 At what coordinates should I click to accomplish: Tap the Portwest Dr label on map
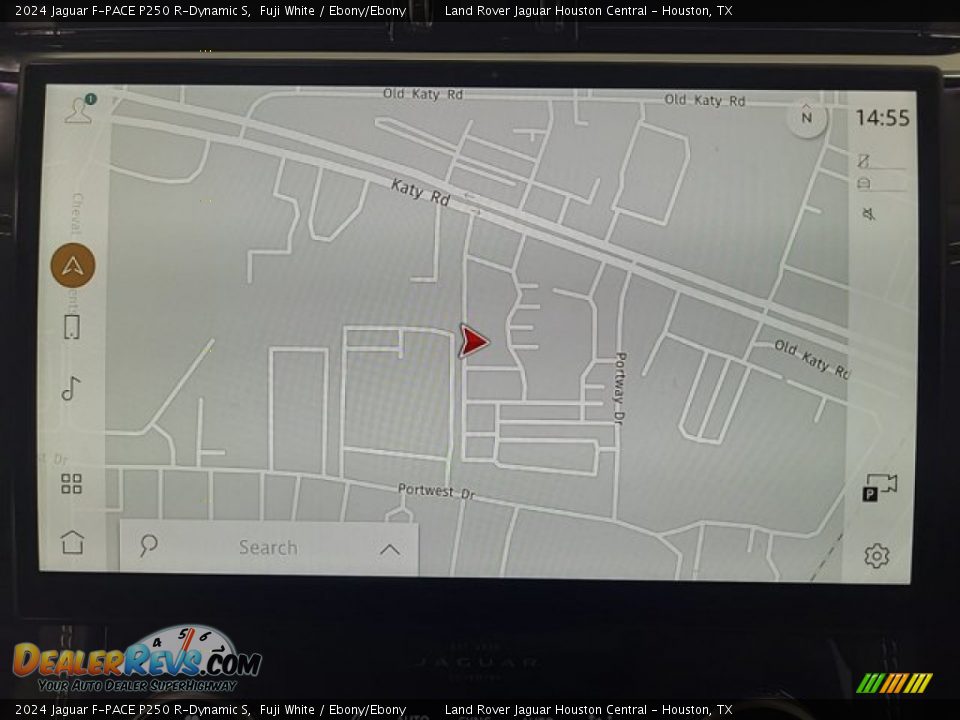437,491
